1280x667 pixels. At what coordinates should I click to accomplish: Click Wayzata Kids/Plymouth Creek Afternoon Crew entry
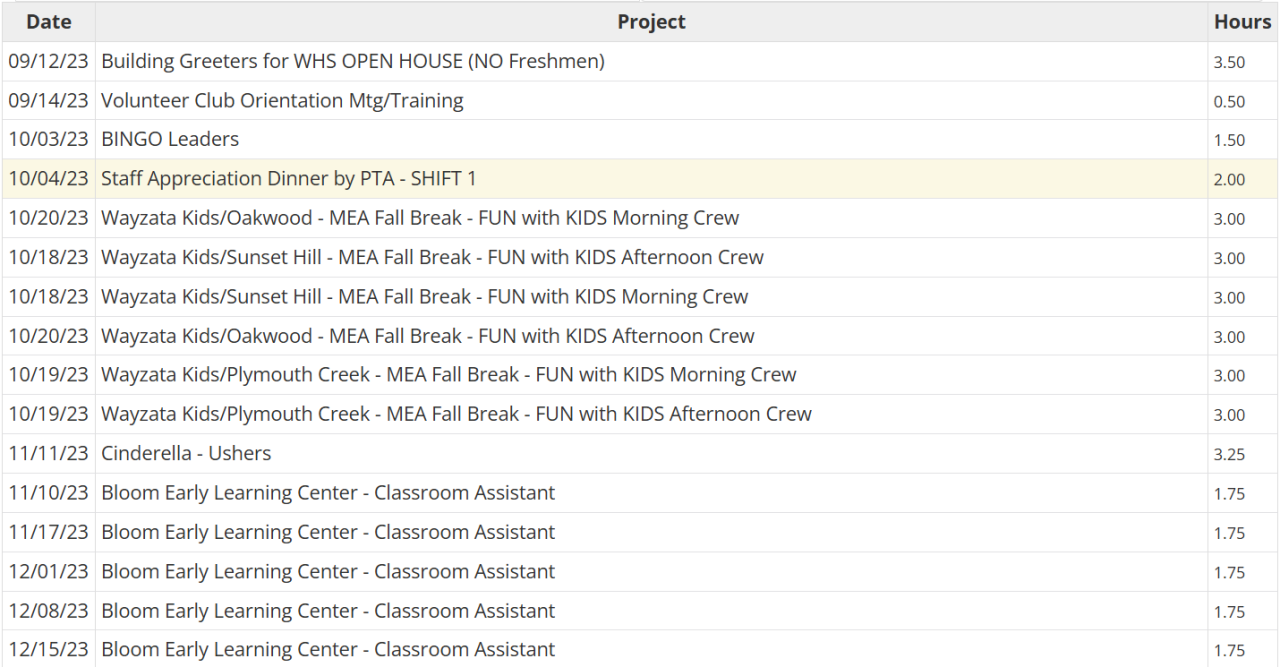click(x=456, y=414)
